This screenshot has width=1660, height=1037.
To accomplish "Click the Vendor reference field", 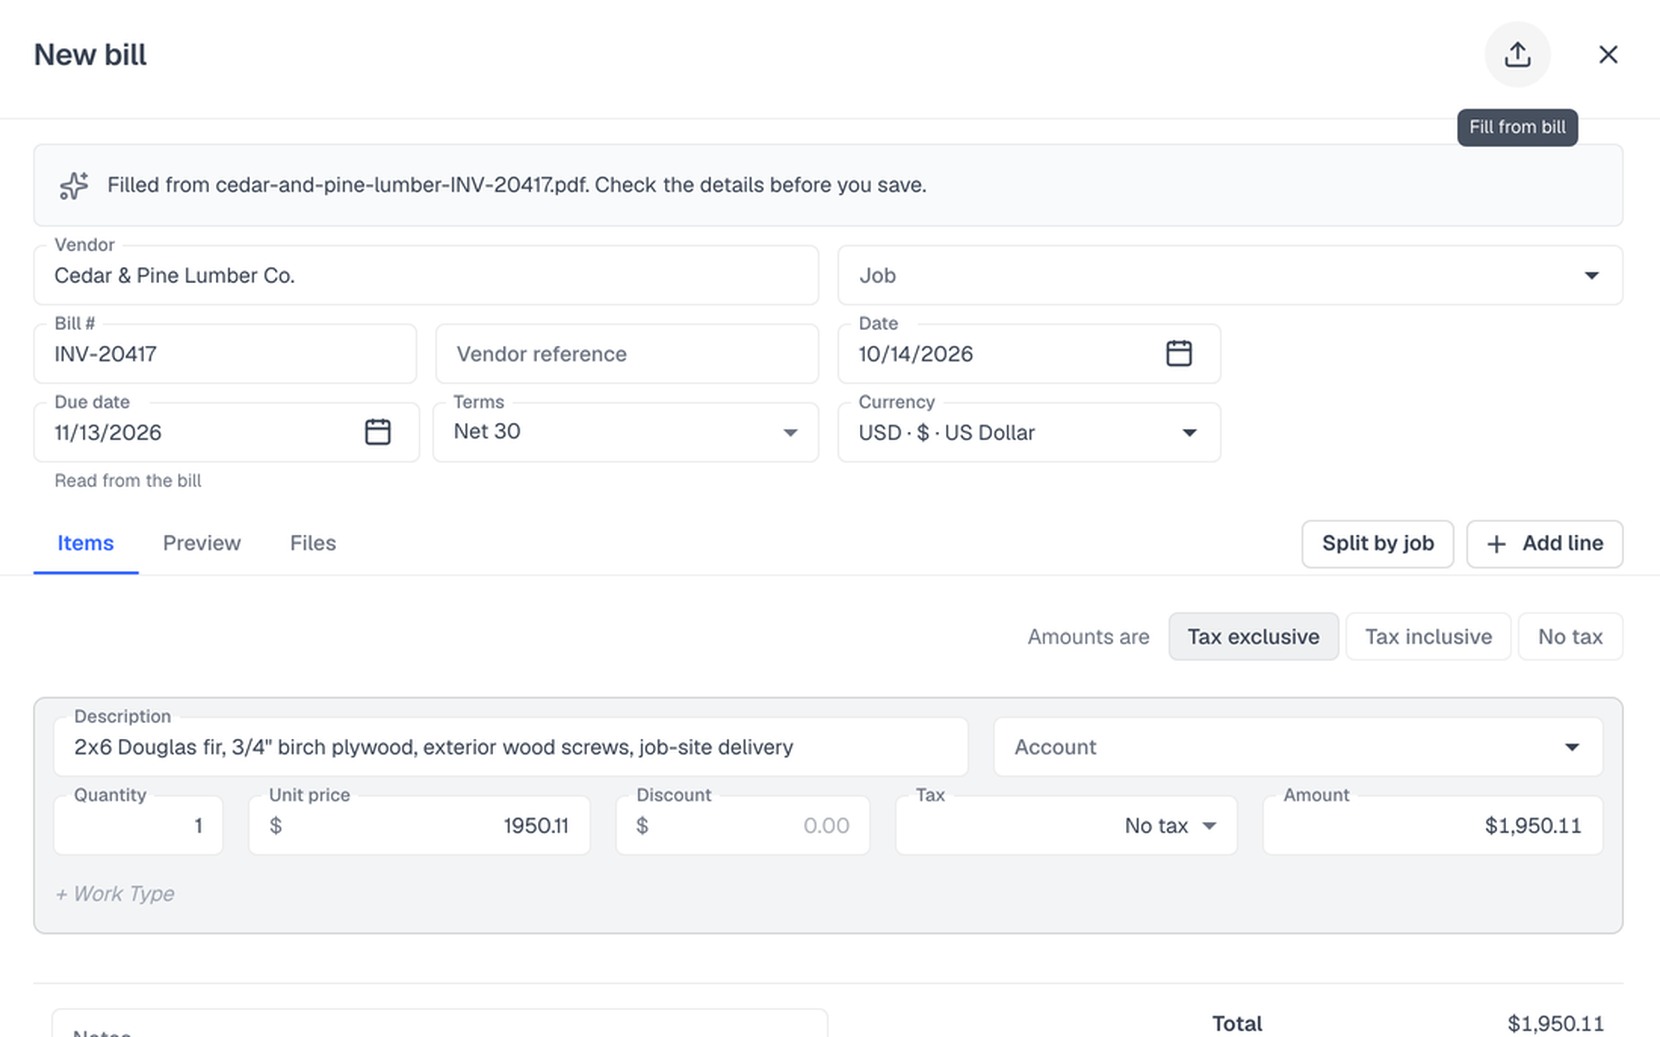I will [627, 353].
